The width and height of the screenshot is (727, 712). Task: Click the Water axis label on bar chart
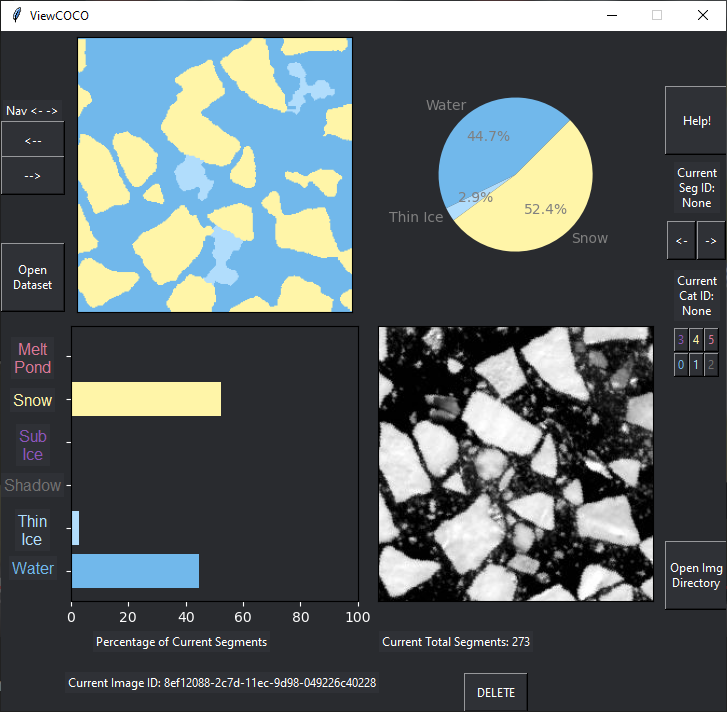(33, 568)
